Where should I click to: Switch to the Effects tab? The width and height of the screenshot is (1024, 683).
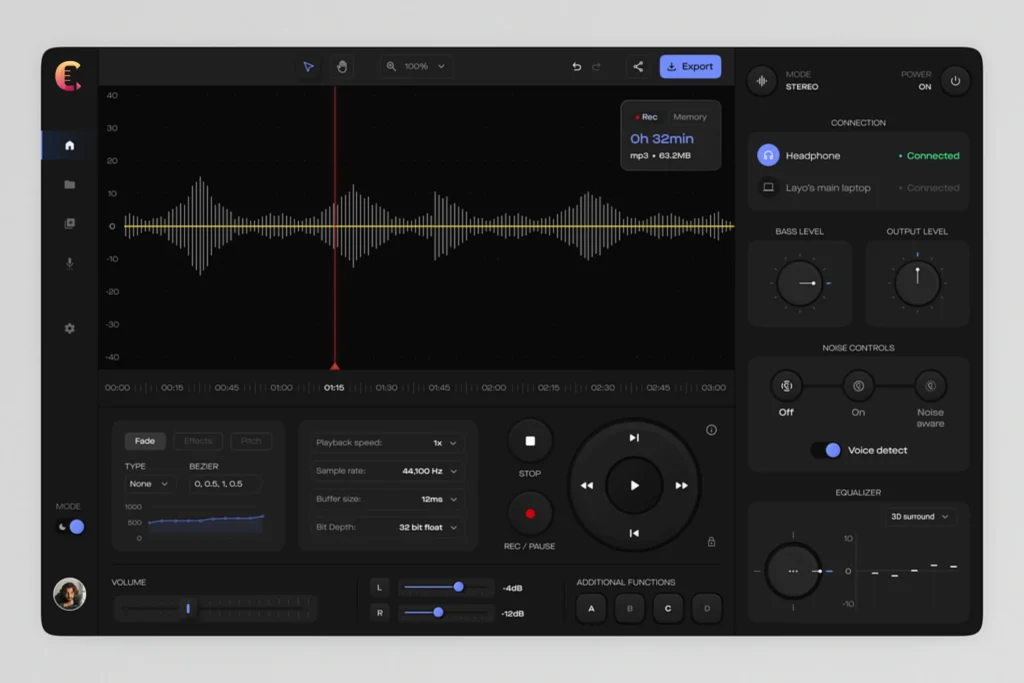(198, 441)
